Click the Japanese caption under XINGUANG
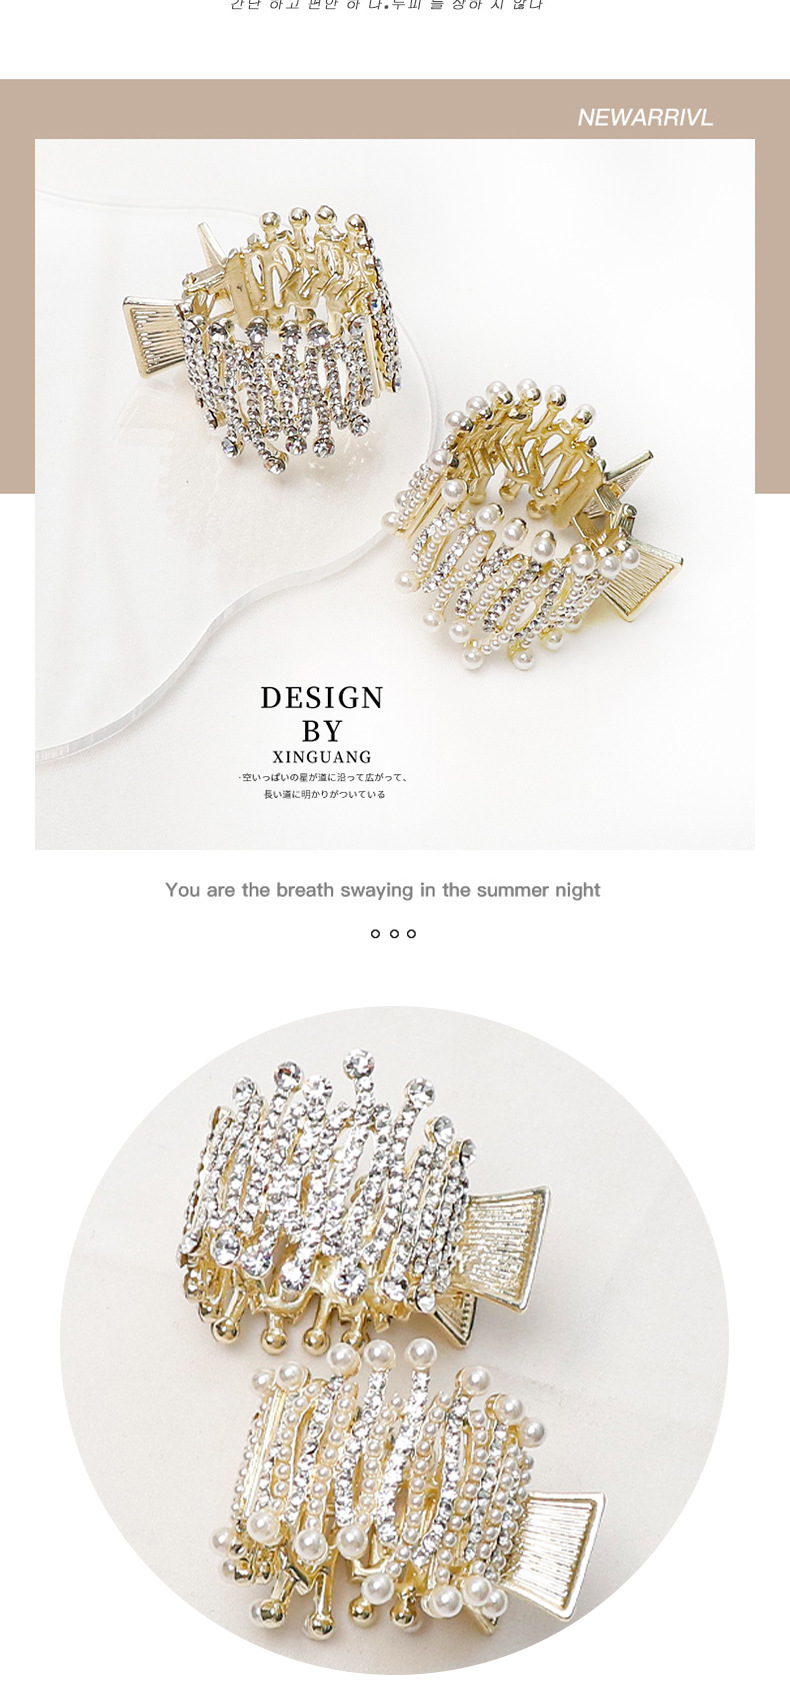The image size is (790, 1704). coord(324,785)
